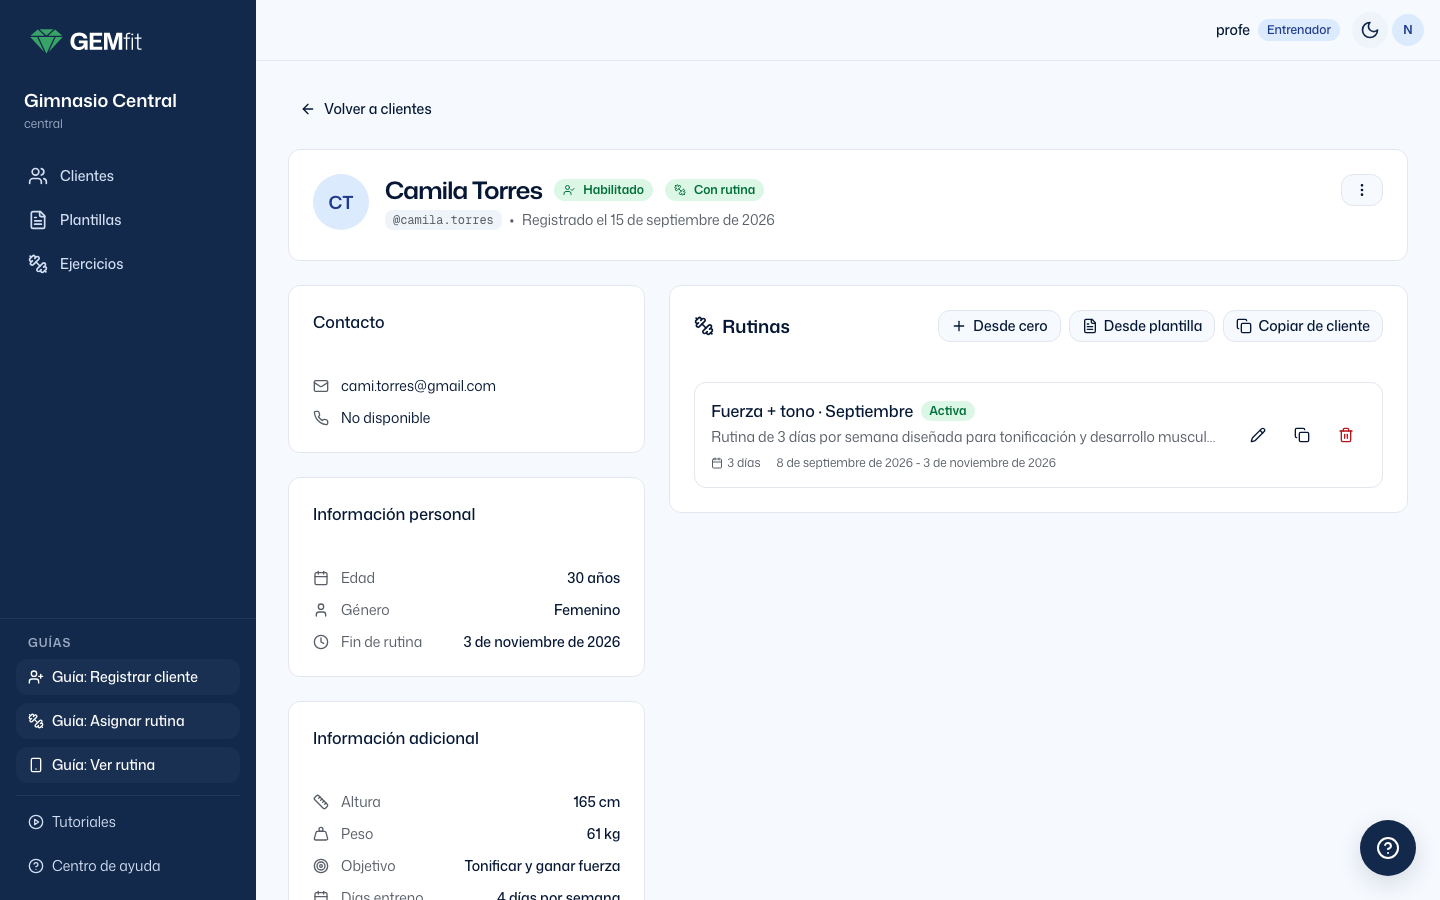Click the Con rutina badge
1440x900 pixels.
click(x=714, y=190)
